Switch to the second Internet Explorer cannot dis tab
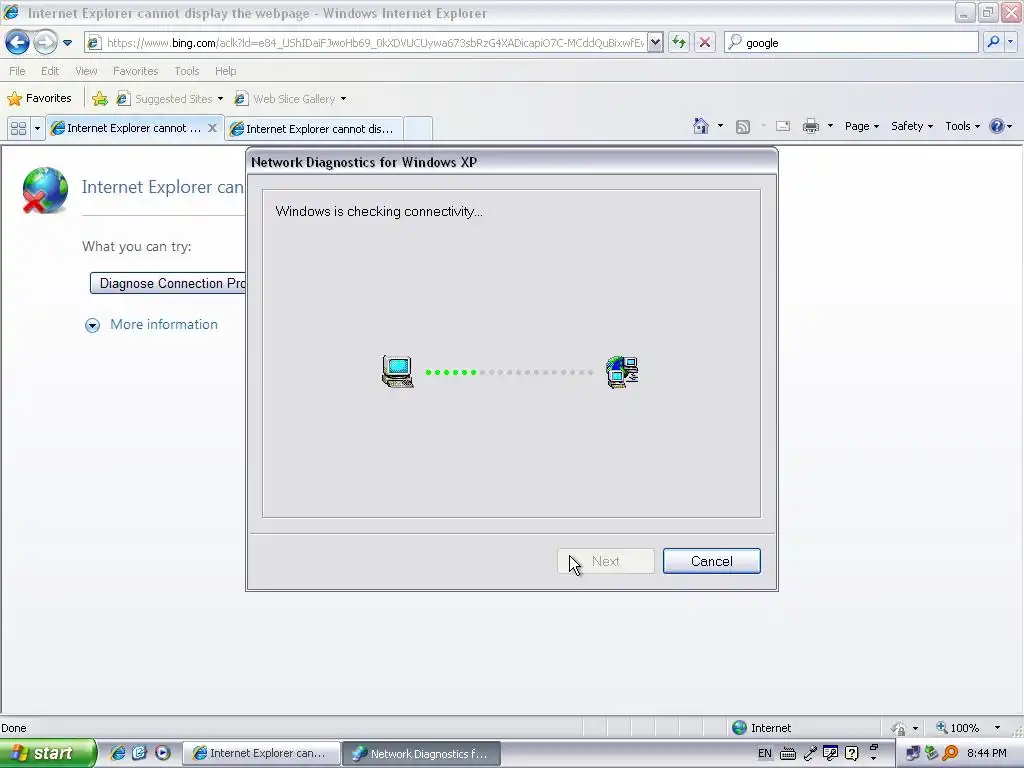The image size is (1024, 768). pyautogui.click(x=314, y=129)
